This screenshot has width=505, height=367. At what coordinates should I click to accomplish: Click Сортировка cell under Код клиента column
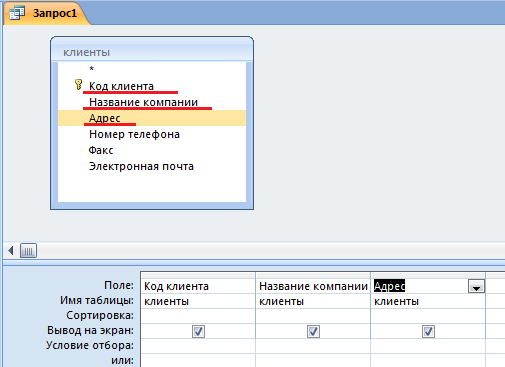[x=198, y=316]
